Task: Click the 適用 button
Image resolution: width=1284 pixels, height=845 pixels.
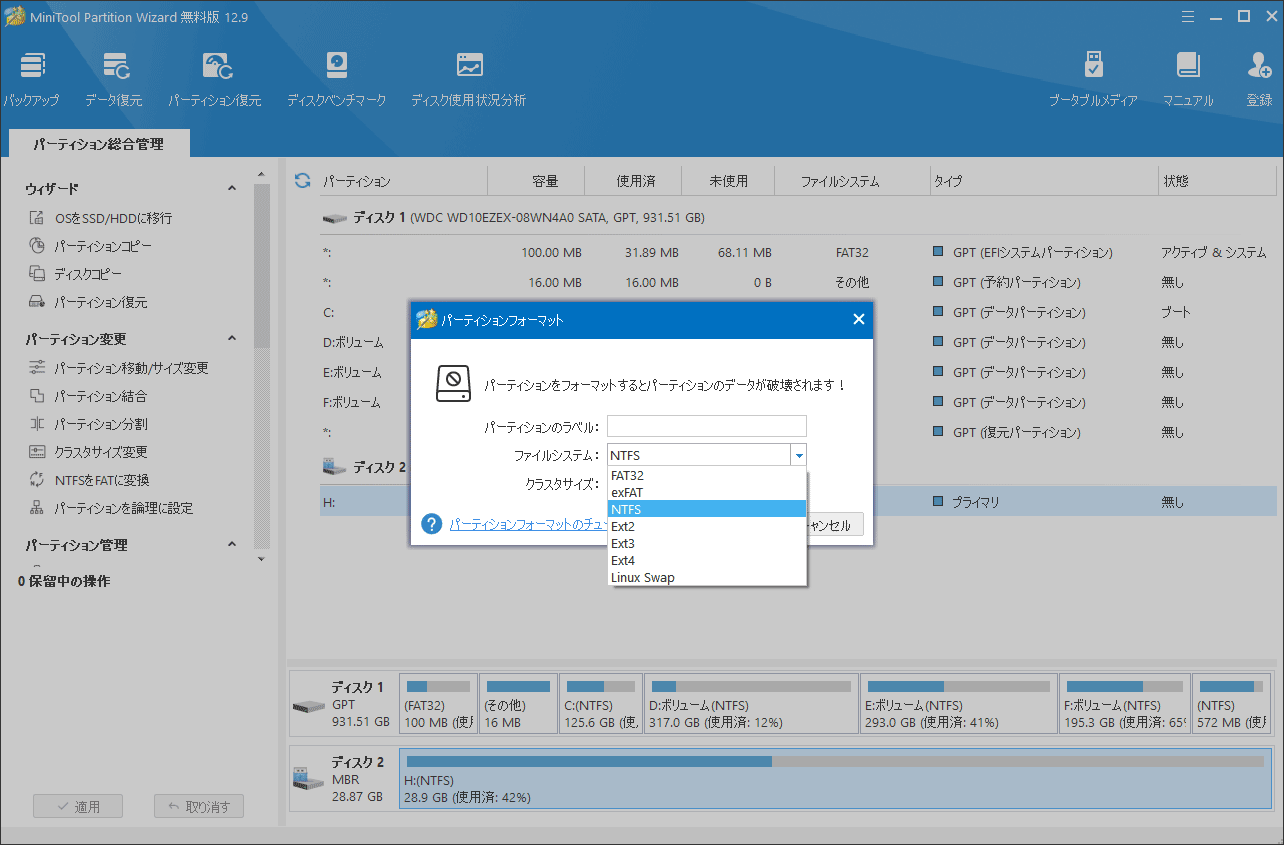Action: click(x=77, y=807)
